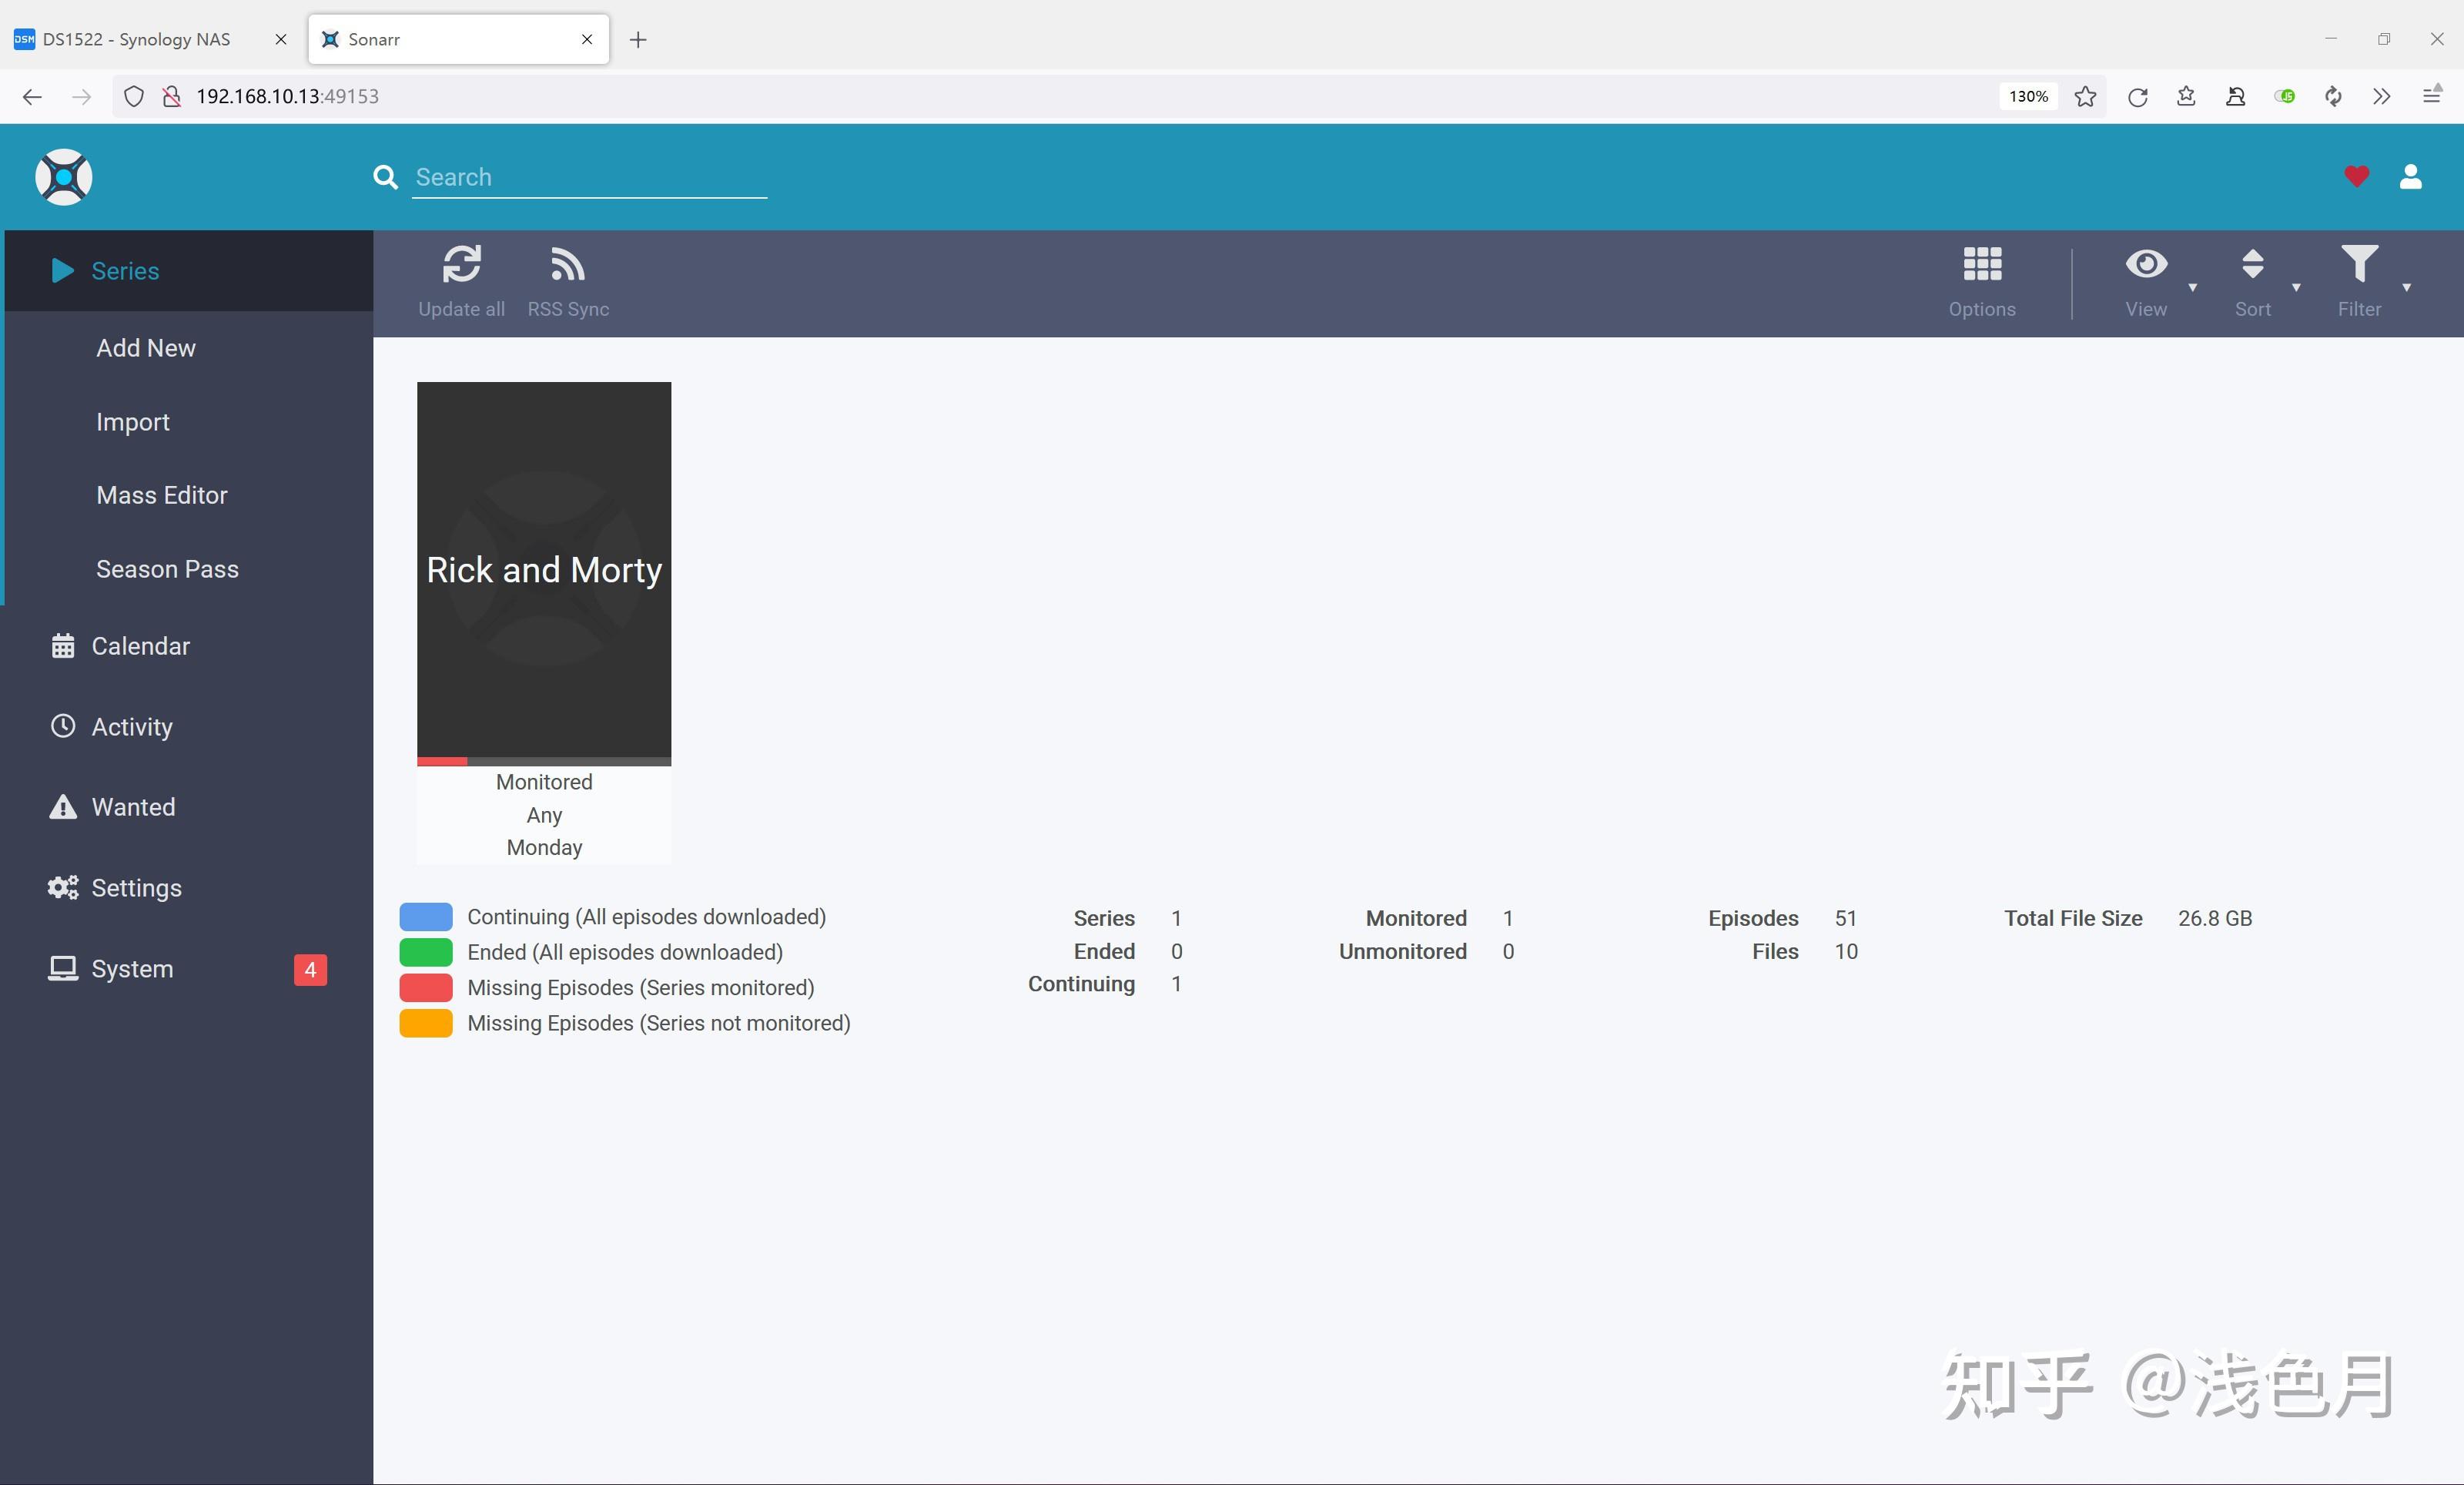Click the Sonarr logo

[x=64, y=177]
